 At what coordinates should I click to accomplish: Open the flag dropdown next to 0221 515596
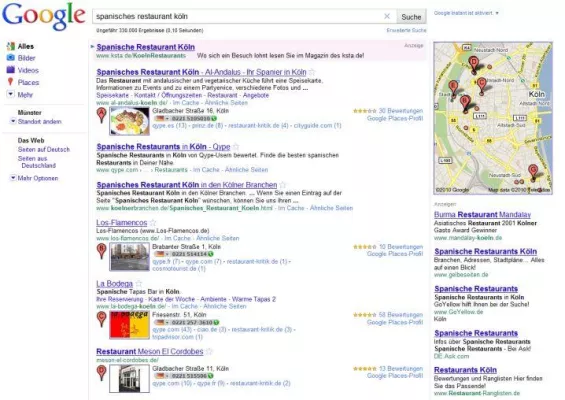click(x=161, y=376)
